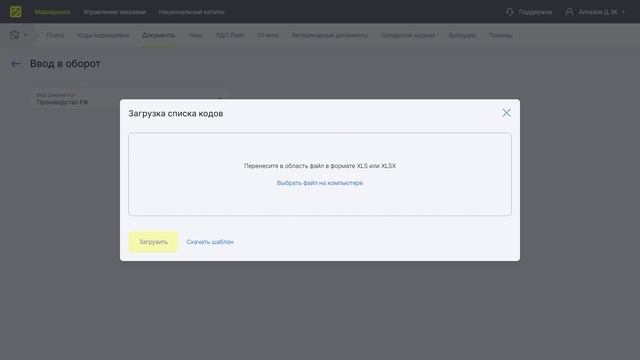Open the Вид документа dropdown showing Производство РФ

click(129, 99)
